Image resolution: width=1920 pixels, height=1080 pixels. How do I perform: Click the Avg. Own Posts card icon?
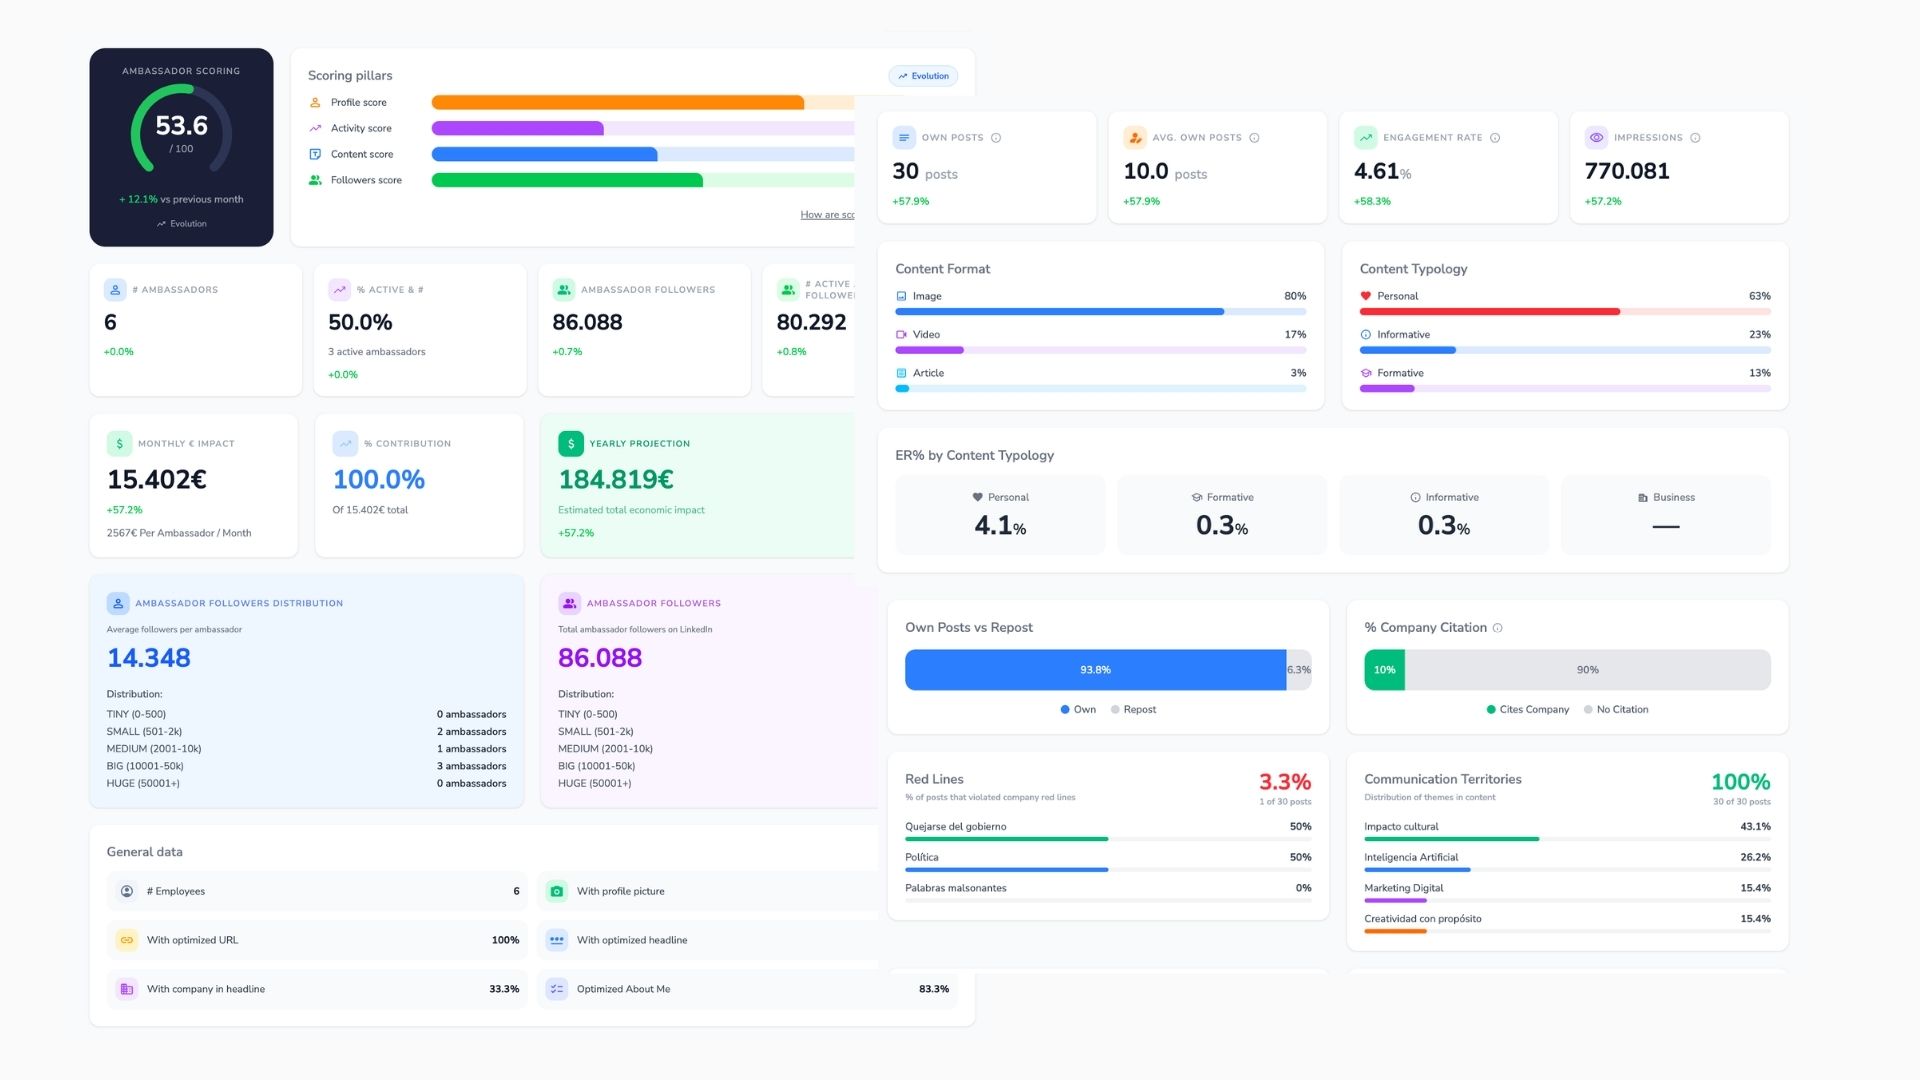click(x=1135, y=138)
